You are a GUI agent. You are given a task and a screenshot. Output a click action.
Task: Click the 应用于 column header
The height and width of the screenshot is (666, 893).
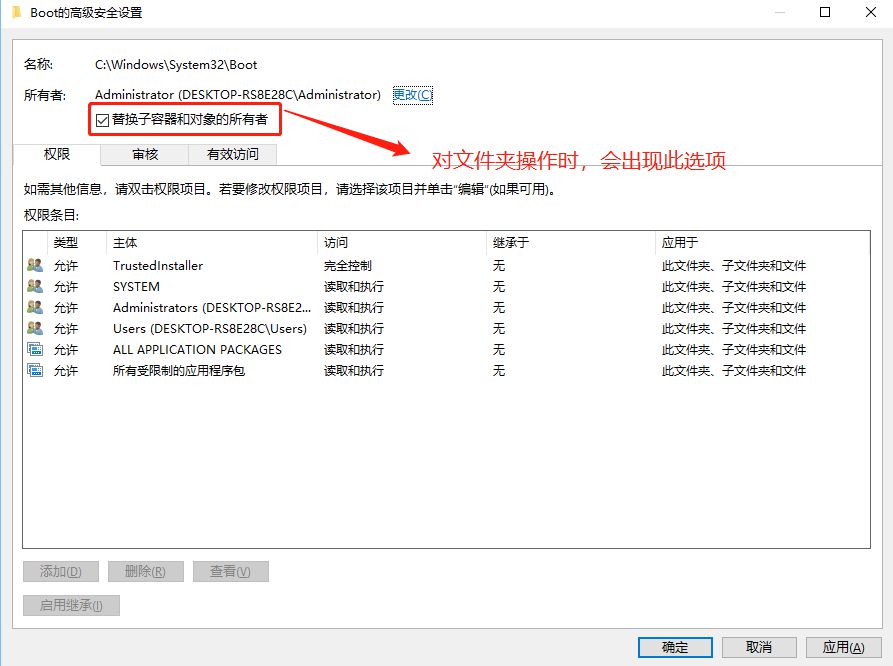tap(680, 243)
